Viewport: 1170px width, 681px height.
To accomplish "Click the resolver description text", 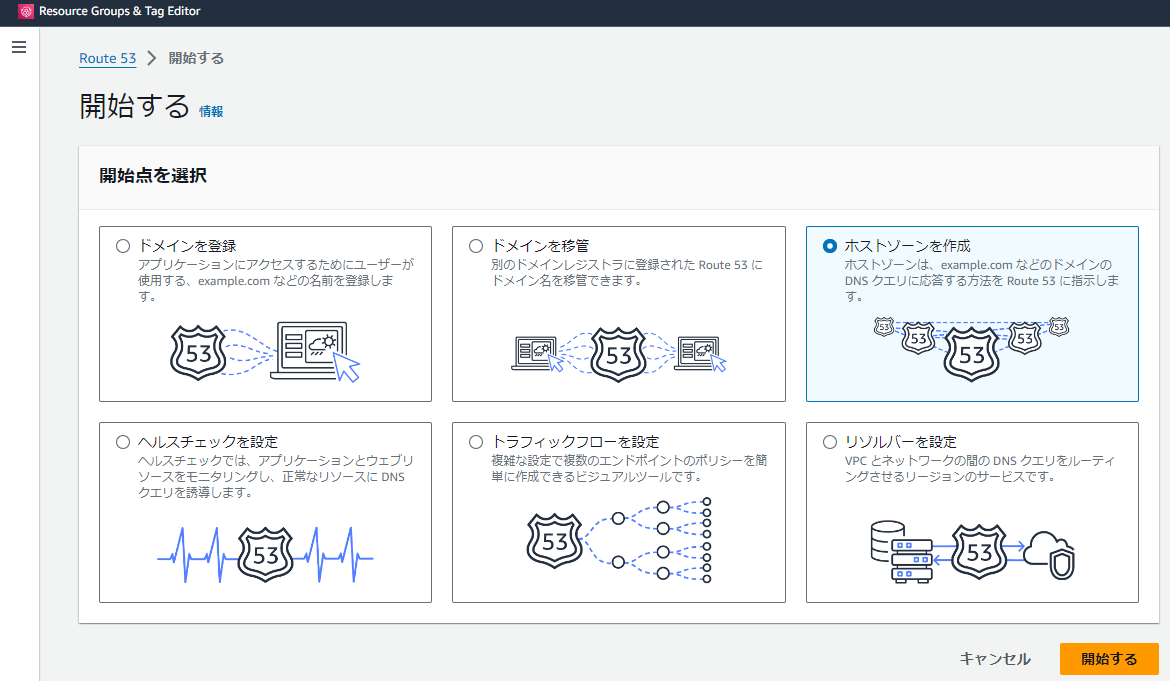I will 980,468.
